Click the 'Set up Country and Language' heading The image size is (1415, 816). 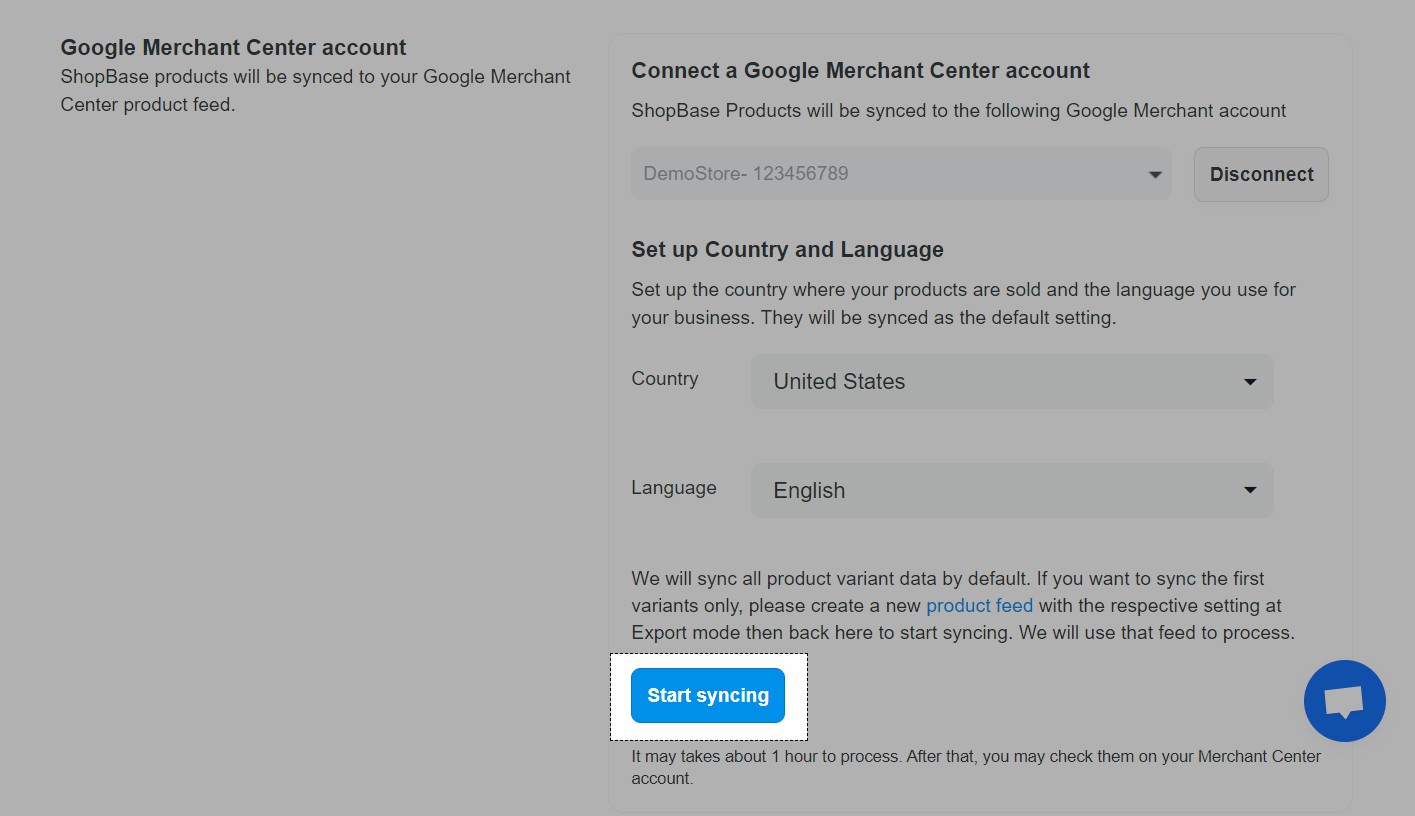pyautogui.click(x=787, y=249)
